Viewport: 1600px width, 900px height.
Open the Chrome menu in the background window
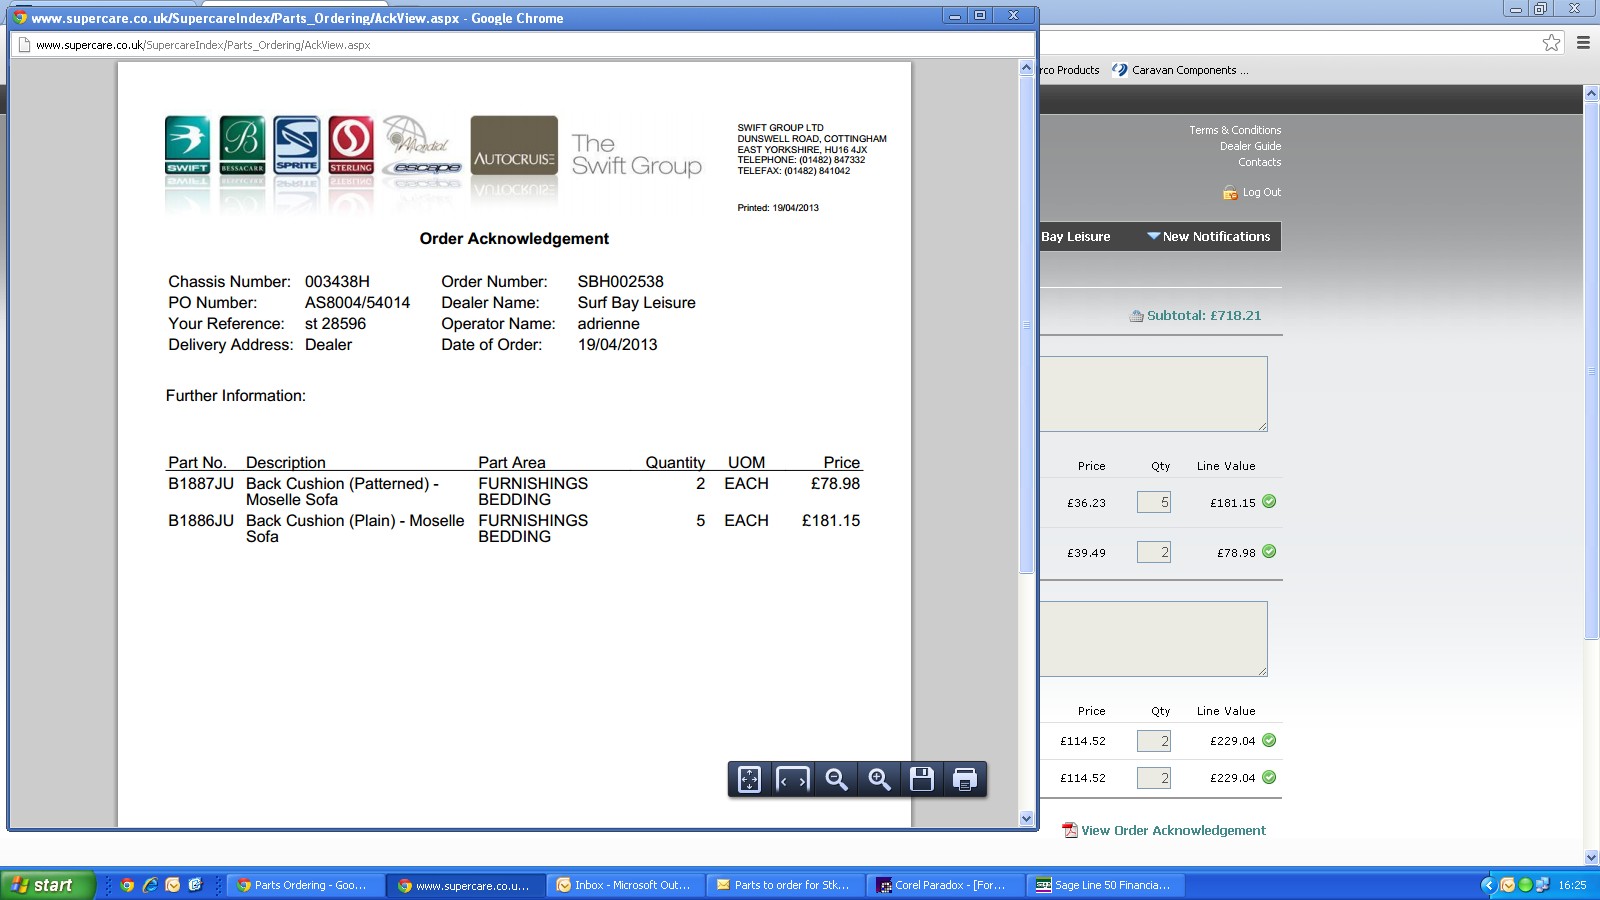tap(1583, 42)
